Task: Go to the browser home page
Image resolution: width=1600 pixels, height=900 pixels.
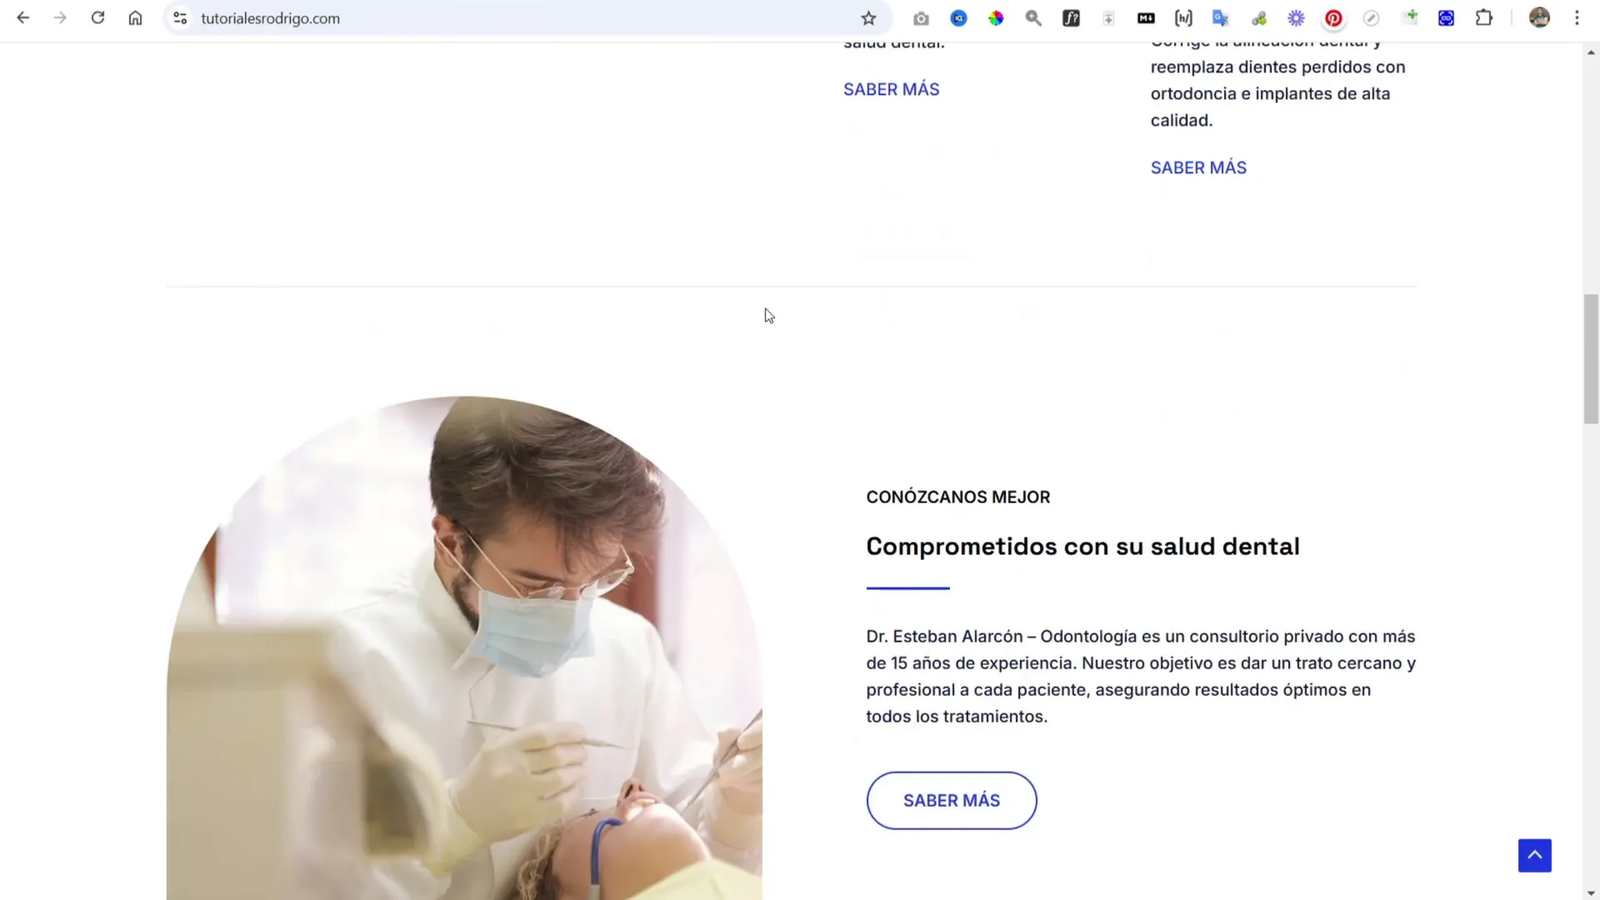Action: pos(135,18)
